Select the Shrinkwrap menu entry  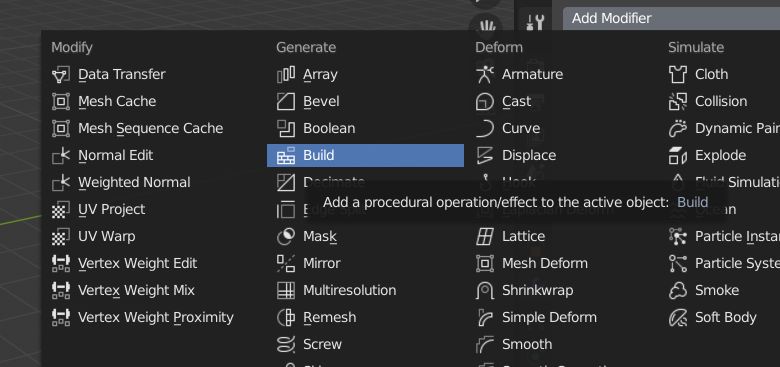pos(537,290)
